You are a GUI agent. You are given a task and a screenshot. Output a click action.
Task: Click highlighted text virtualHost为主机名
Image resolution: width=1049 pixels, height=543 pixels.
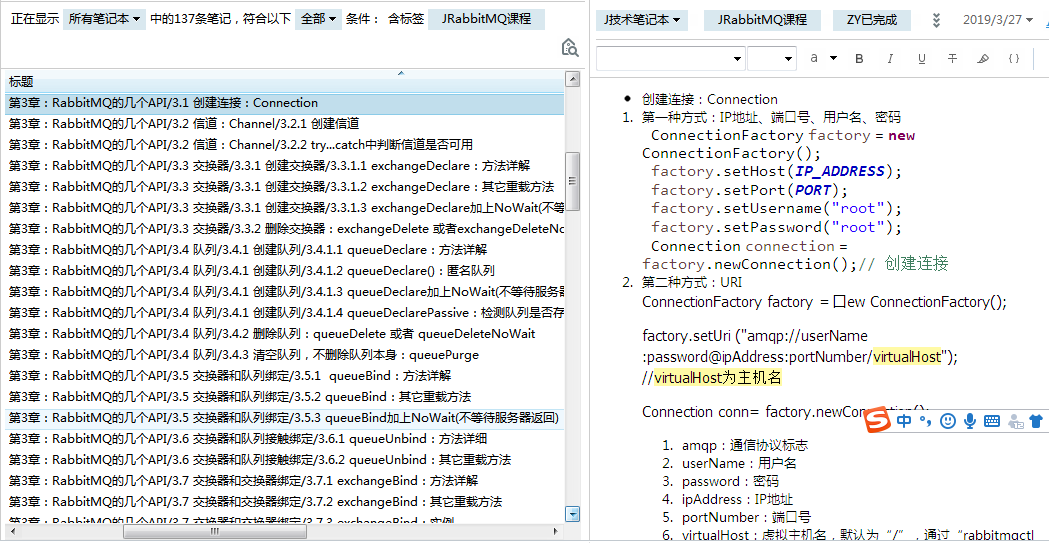tap(718, 378)
